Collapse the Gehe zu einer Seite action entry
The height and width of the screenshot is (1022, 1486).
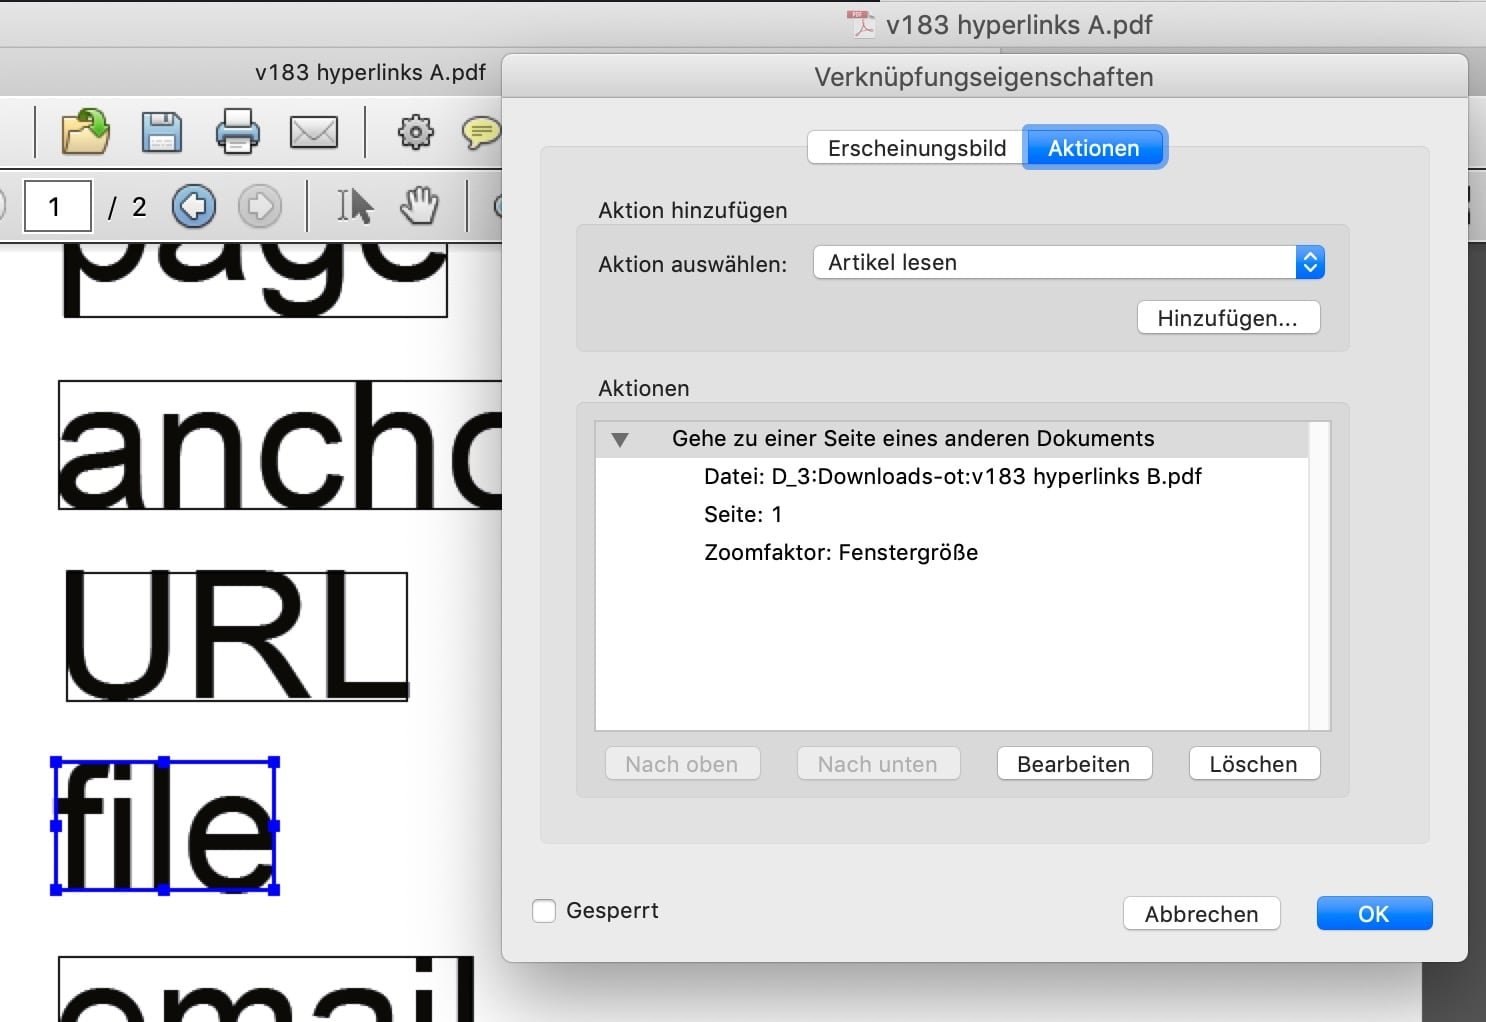coord(622,438)
